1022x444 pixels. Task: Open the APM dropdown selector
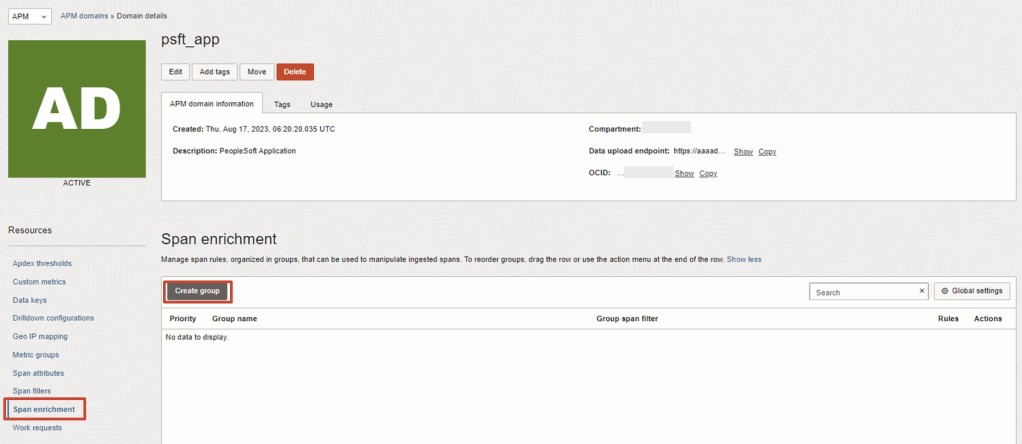click(30, 17)
